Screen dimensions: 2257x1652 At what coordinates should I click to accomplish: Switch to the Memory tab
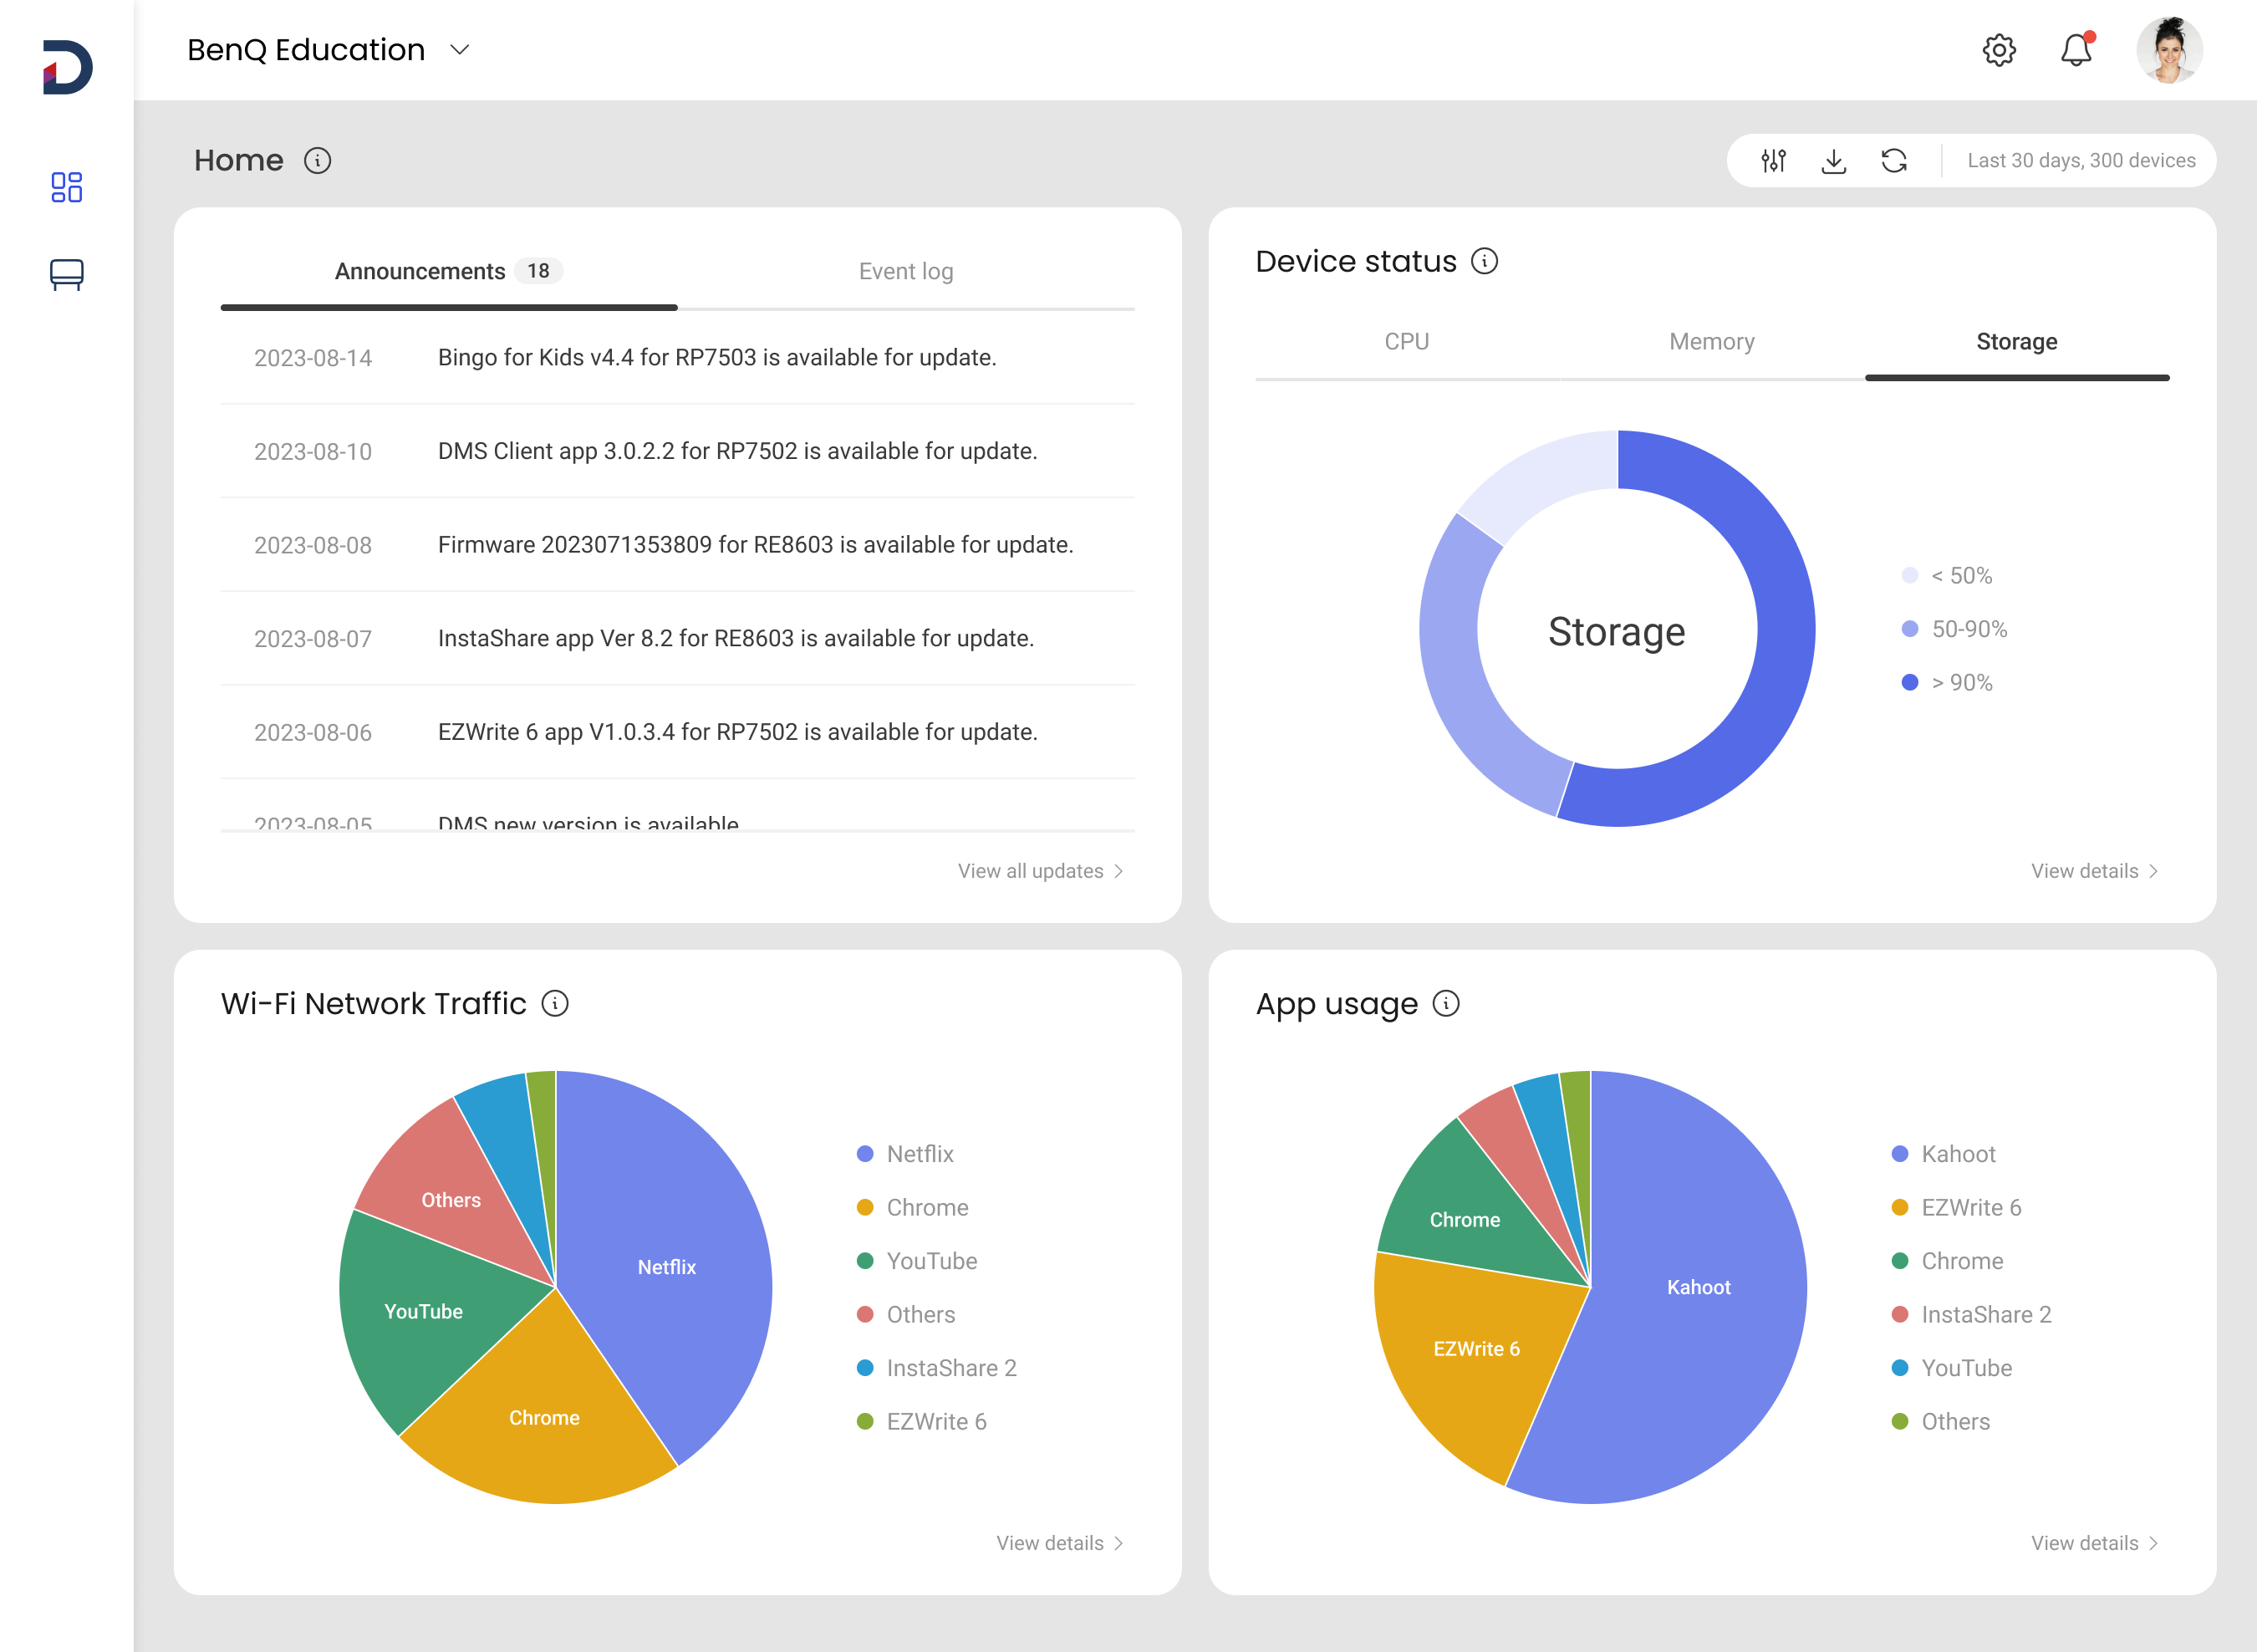[x=1712, y=342]
